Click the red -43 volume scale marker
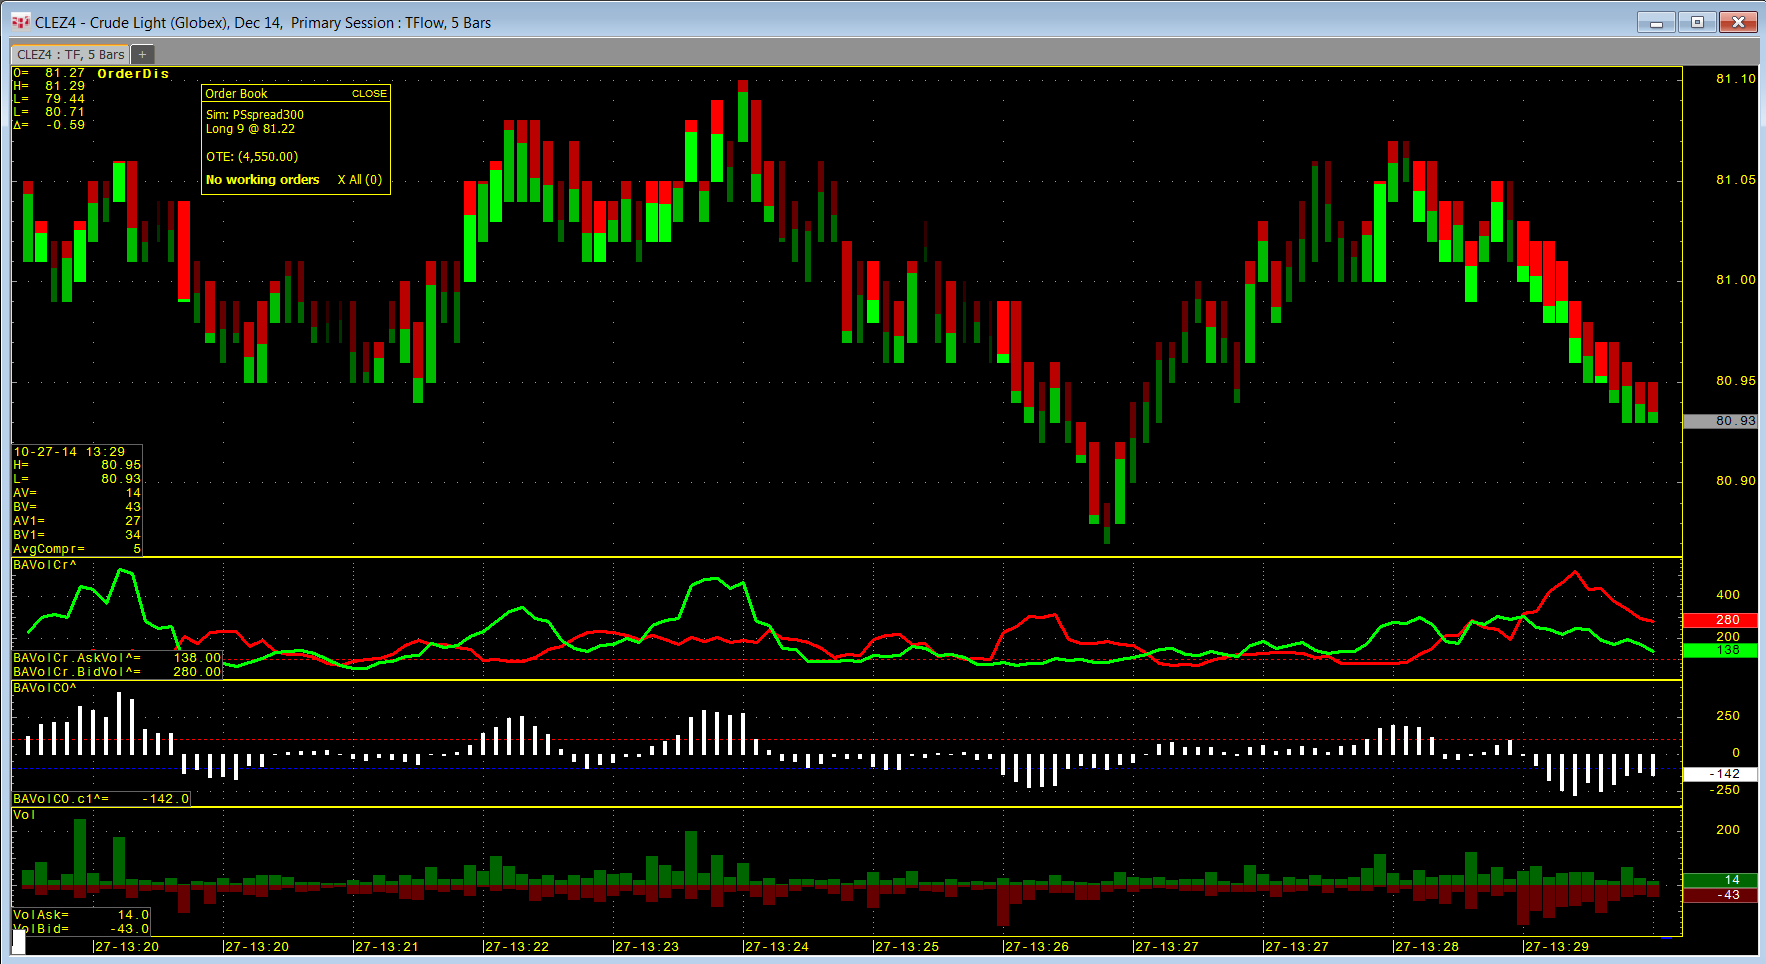This screenshot has height=964, width=1766. tap(1720, 895)
